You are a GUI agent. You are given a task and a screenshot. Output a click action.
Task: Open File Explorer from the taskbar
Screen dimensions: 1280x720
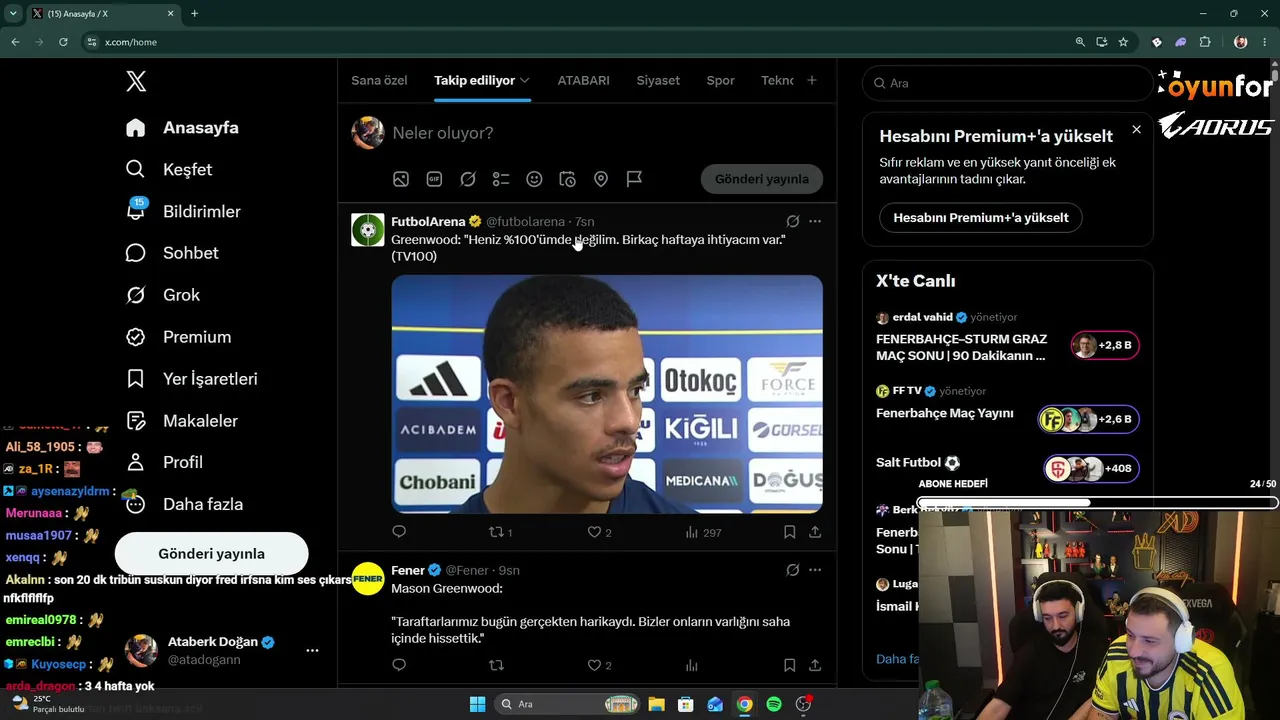(x=656, y=704)
